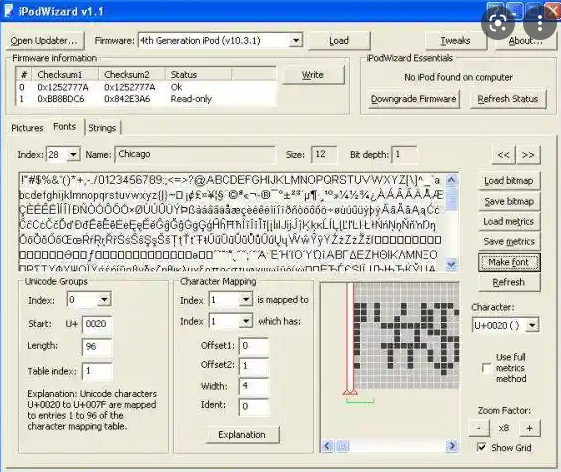Viewport: 561px width, 472px height.
Task: Click the Table index field
Action: click(x=97, y=371)
